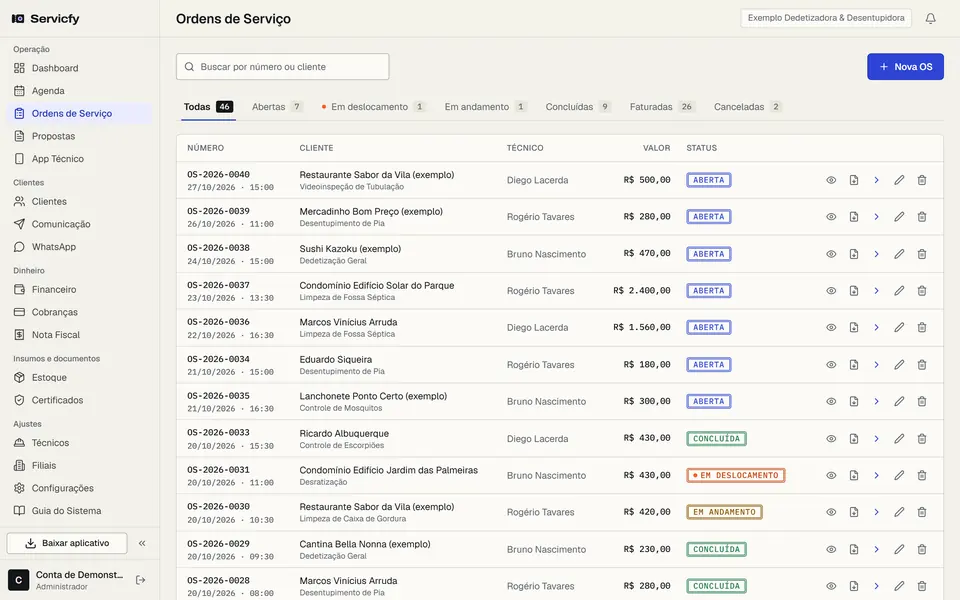The width and height of the screenshot is (960, 600).
Task: Open Nota Fiscal in sidebar
Action: 80,335
